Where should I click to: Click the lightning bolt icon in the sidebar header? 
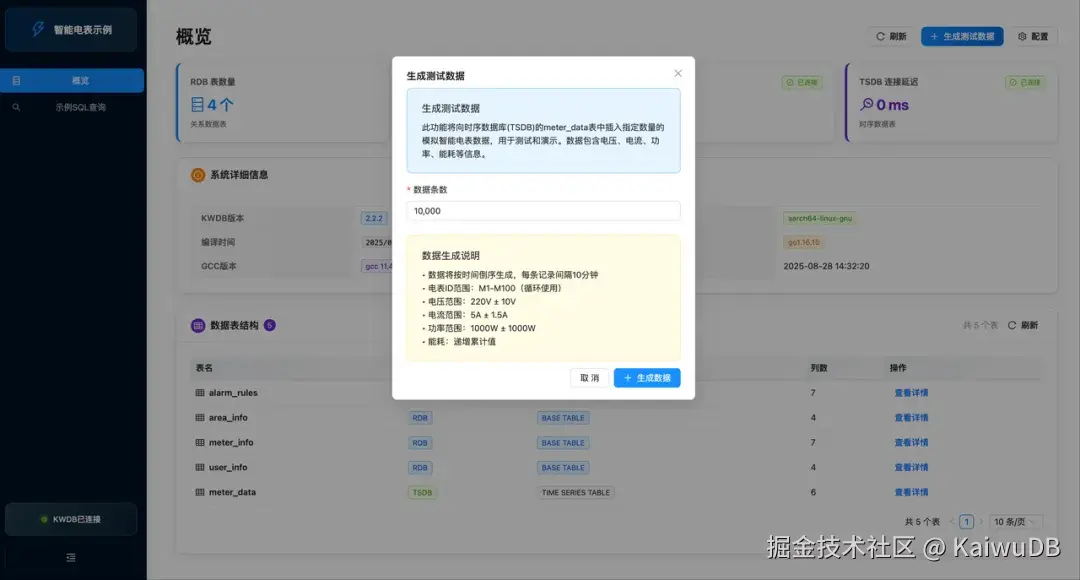point(40,30)
